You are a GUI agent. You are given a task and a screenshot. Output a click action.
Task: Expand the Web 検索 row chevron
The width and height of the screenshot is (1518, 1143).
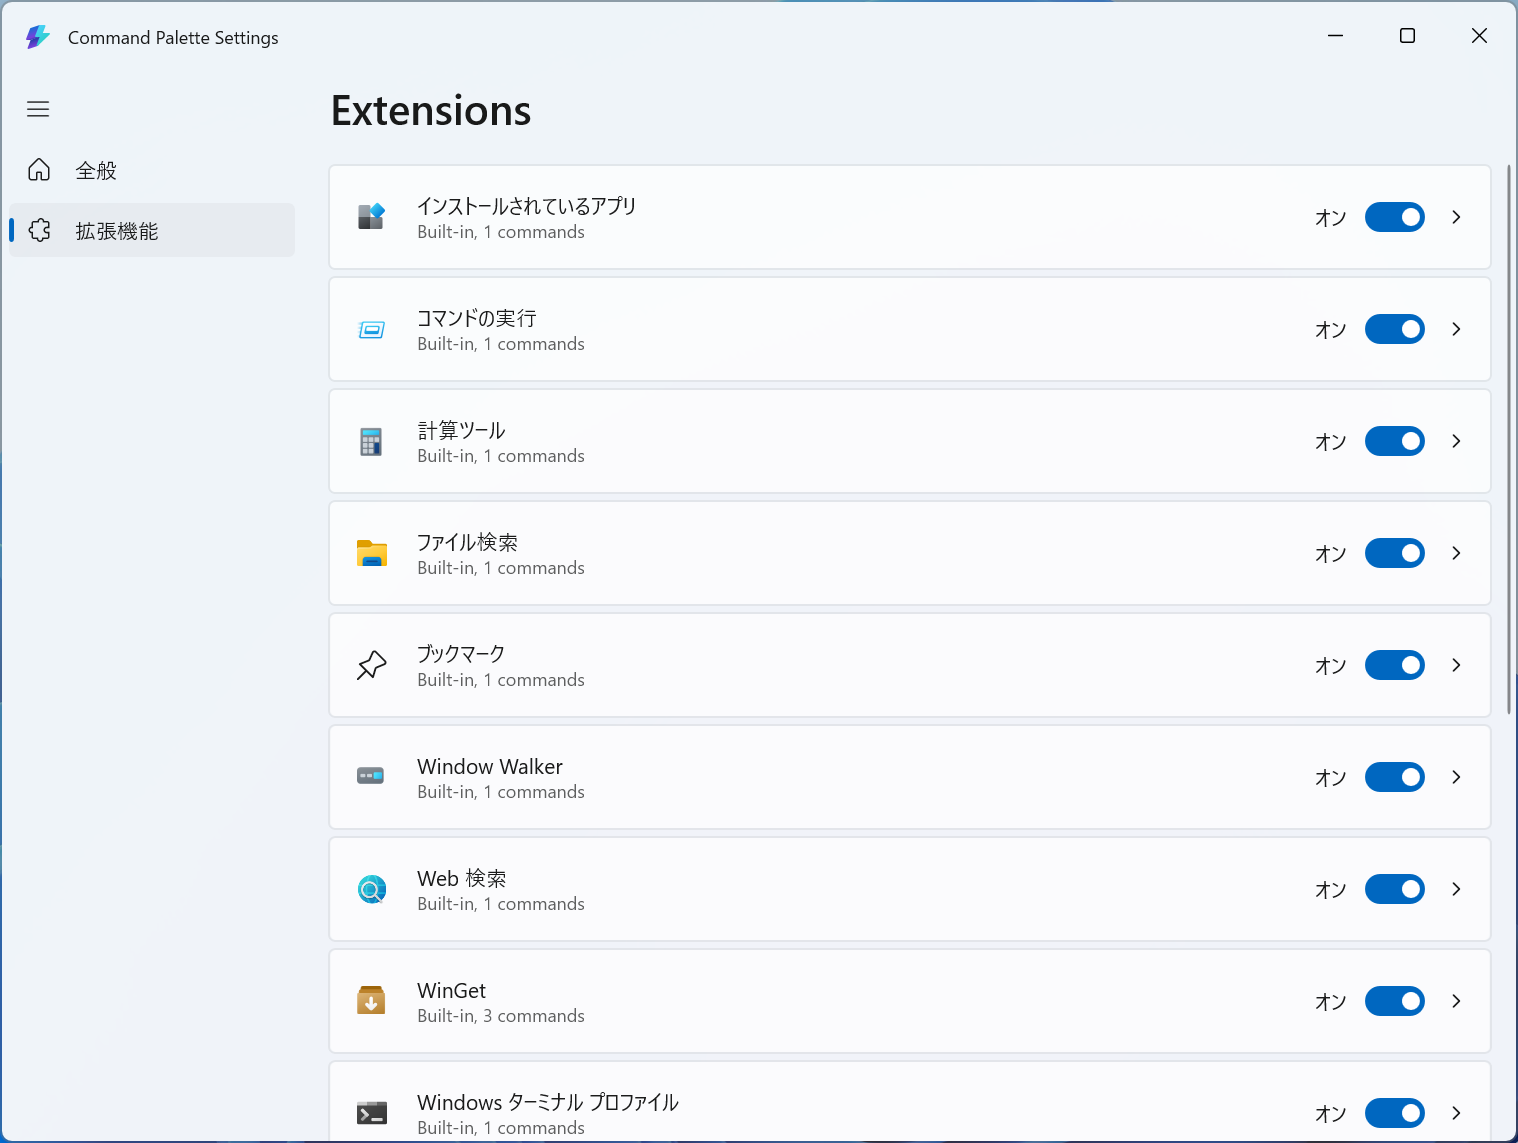point(1456,889)
